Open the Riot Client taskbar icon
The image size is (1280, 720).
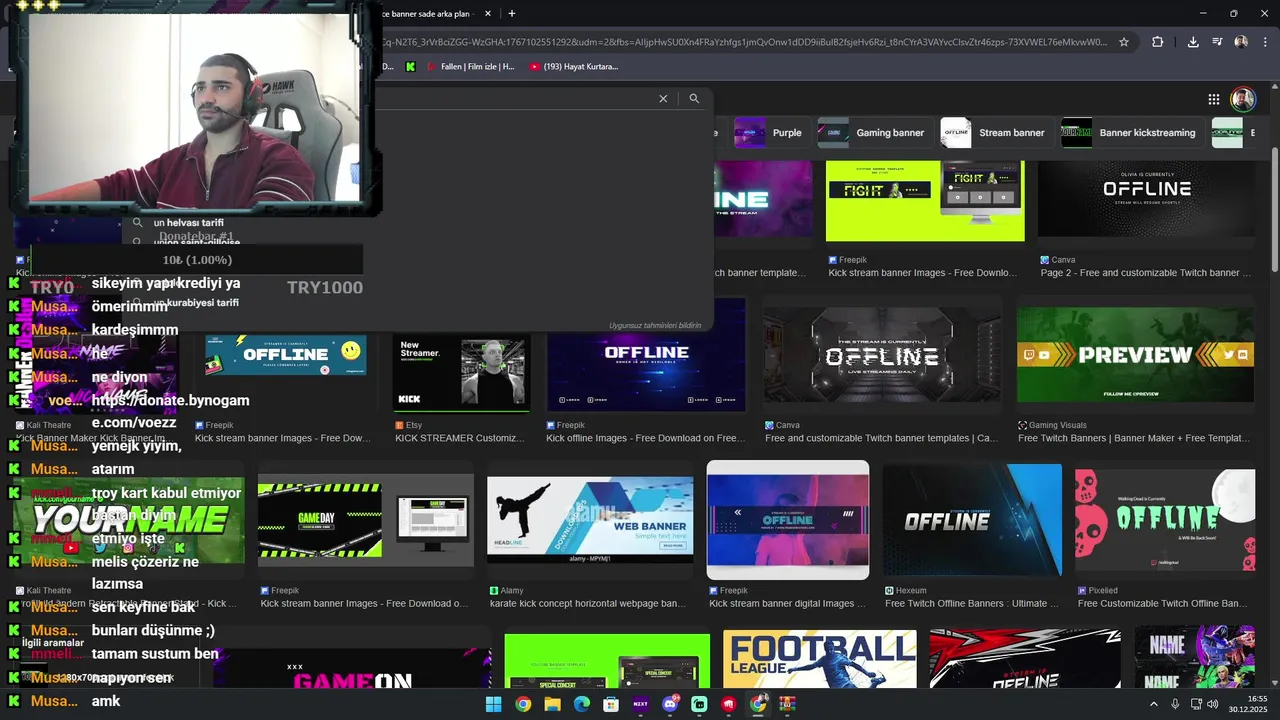coord(729,704)
